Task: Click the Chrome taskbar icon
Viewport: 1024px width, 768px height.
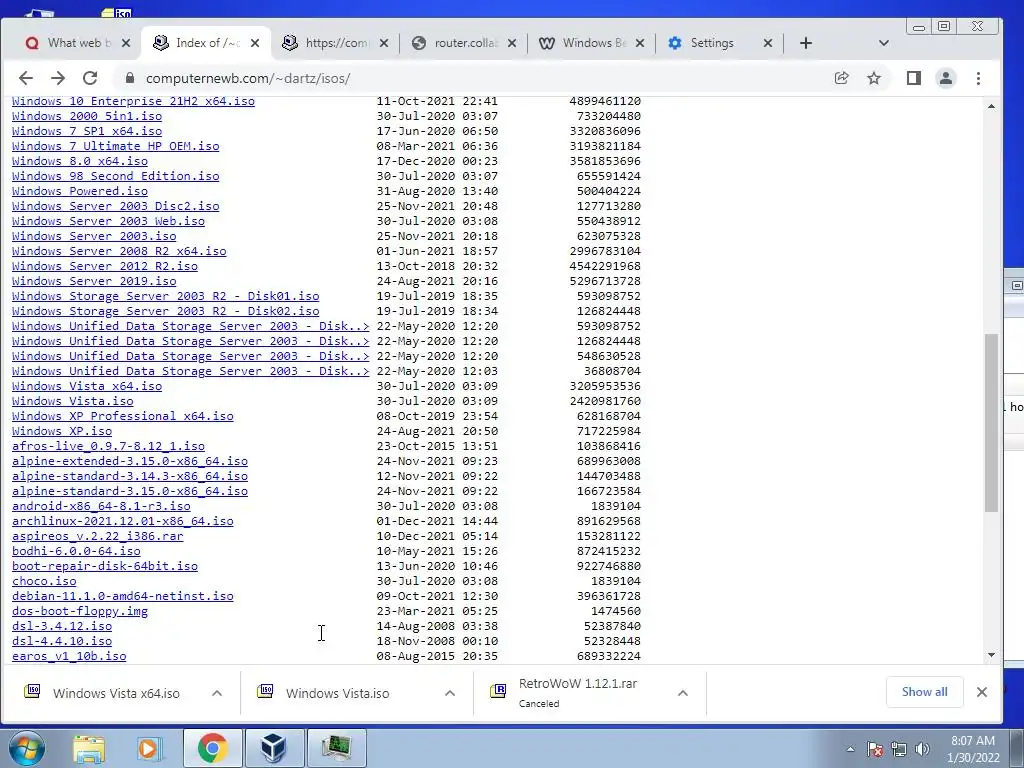Action: click(212, 748)
